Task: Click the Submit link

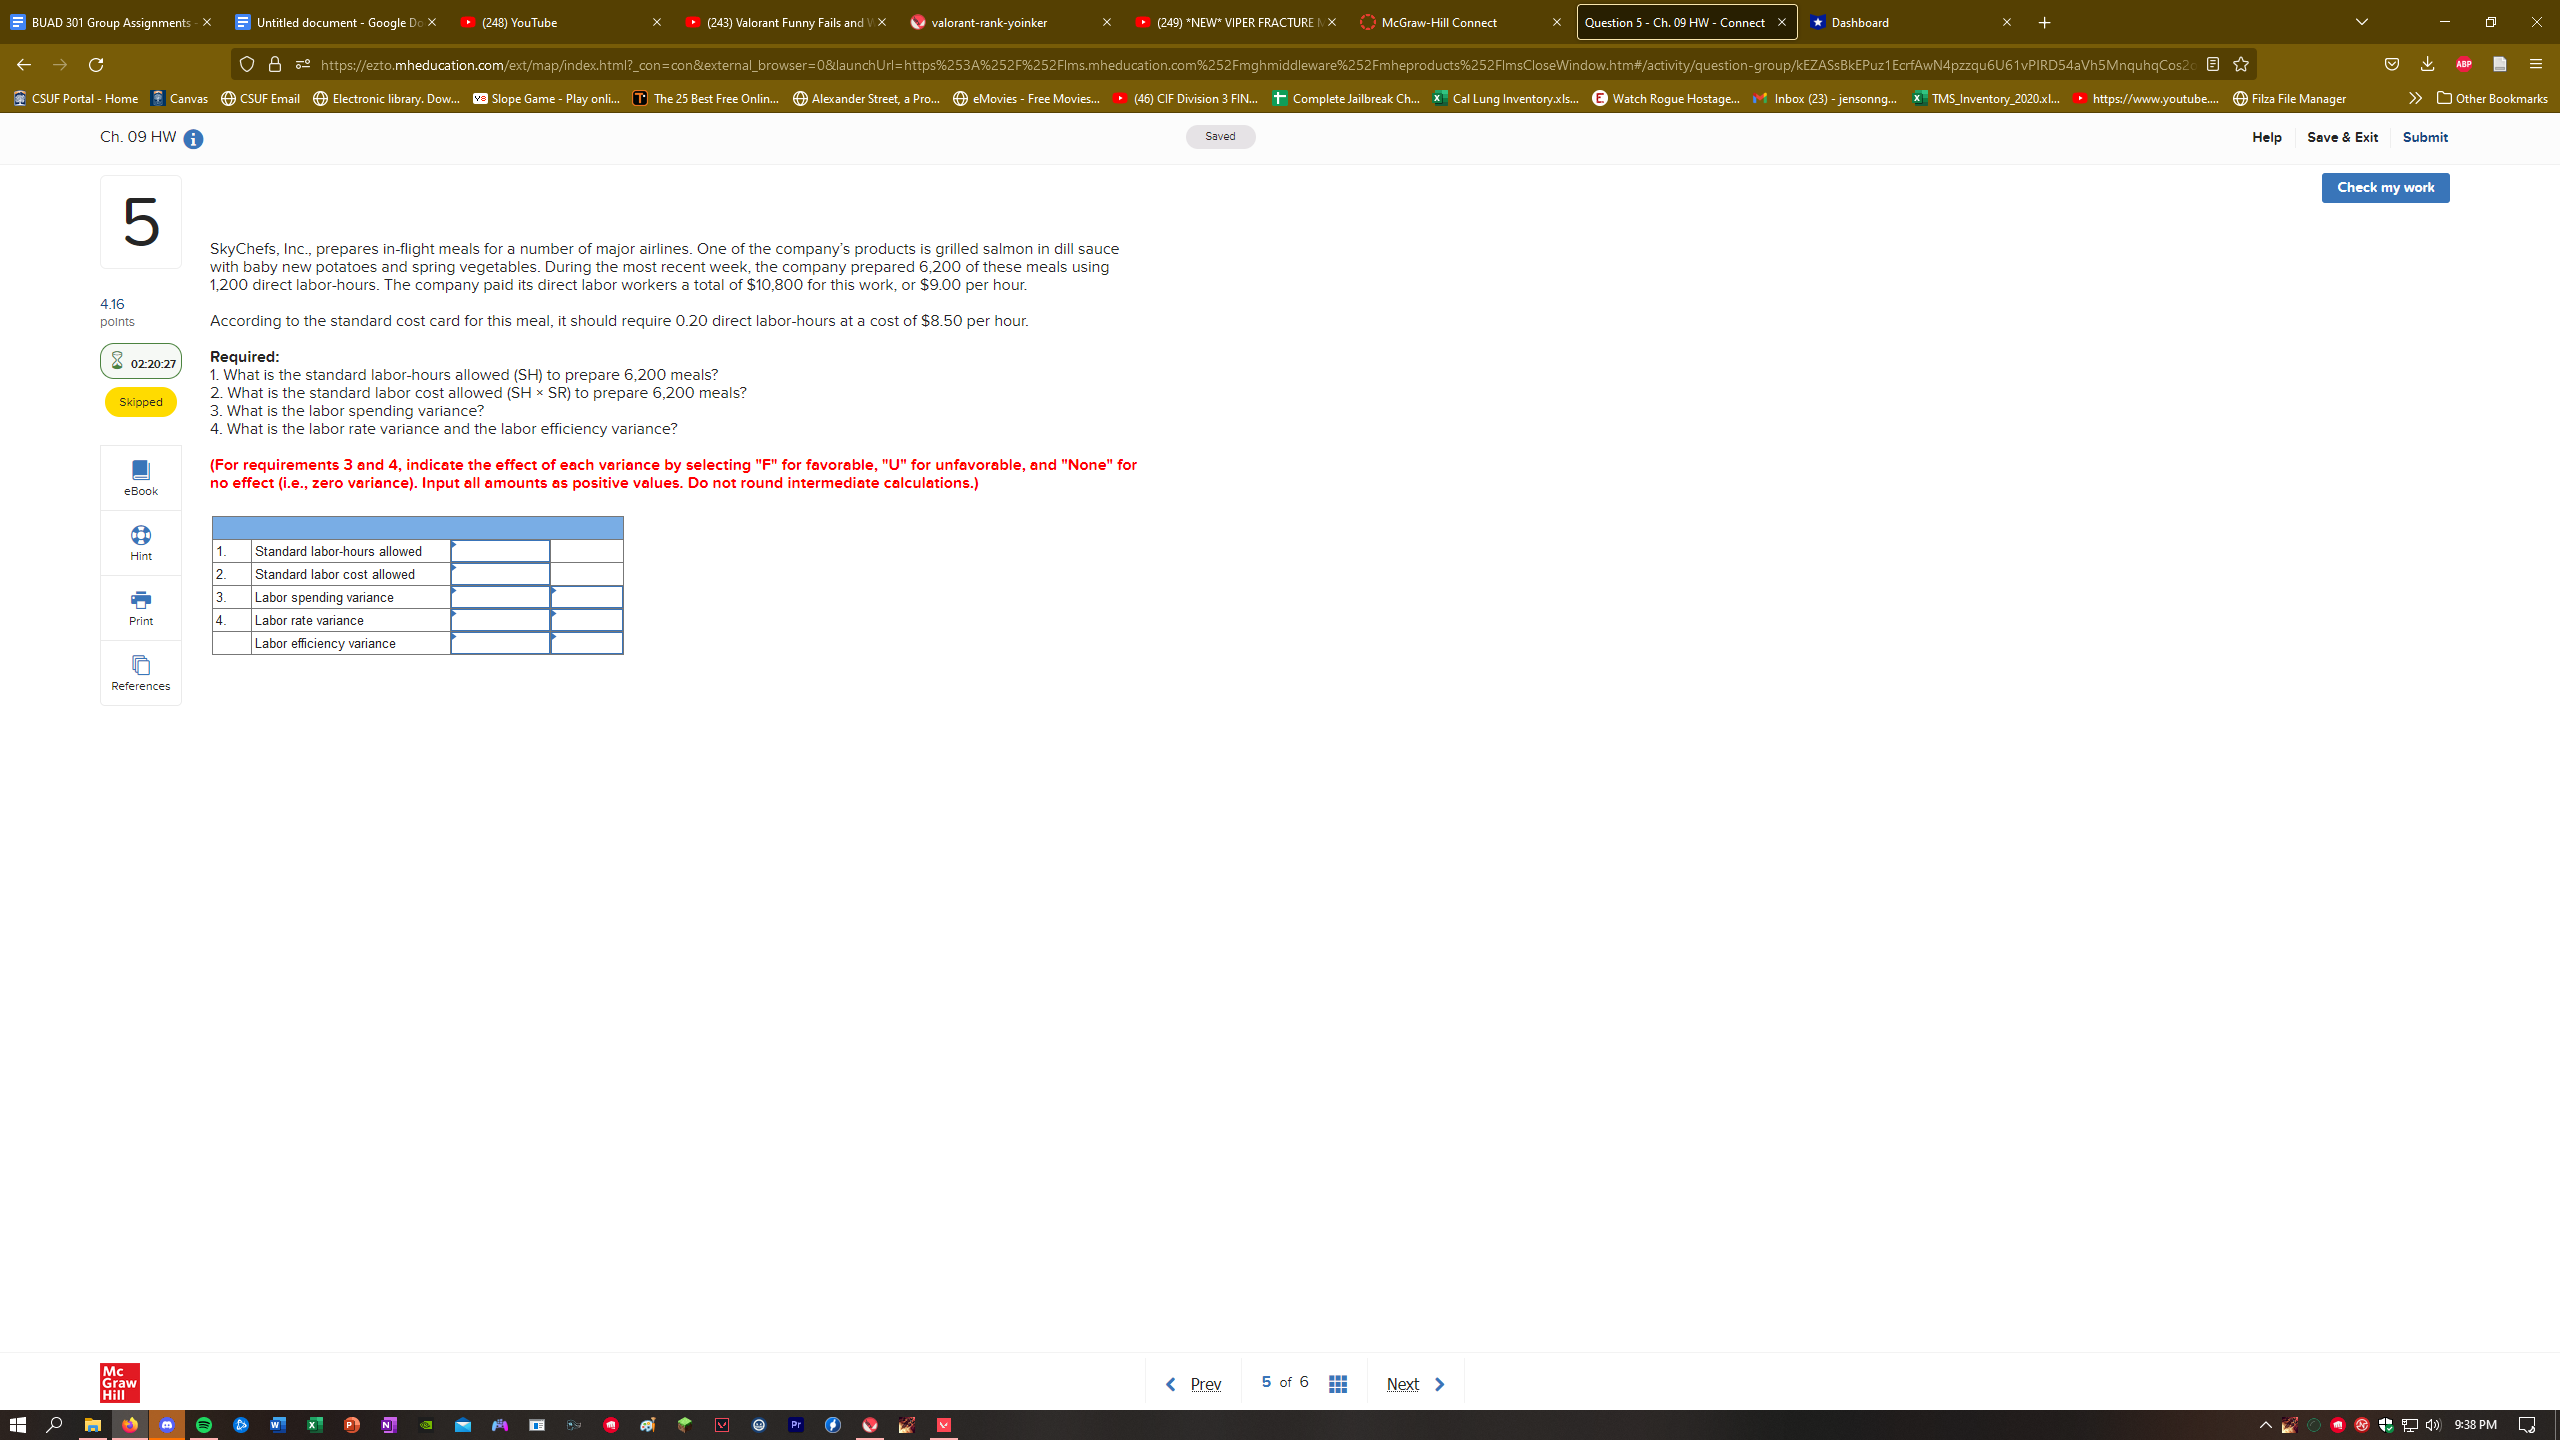Action: pos(2425,137)
